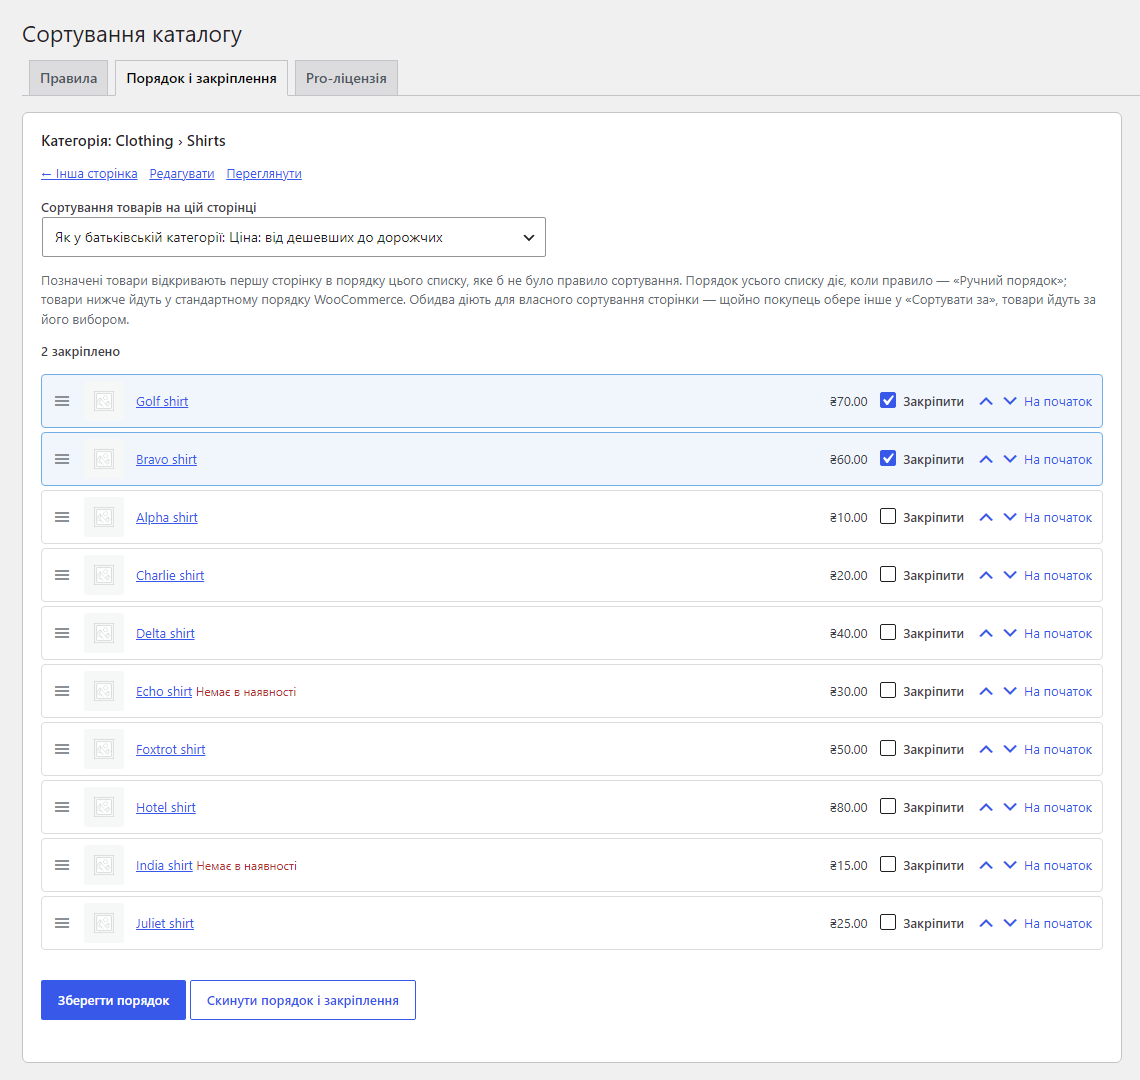1140x1080 pixels.
Task: Click the Переглянути link
Action: 264,174
